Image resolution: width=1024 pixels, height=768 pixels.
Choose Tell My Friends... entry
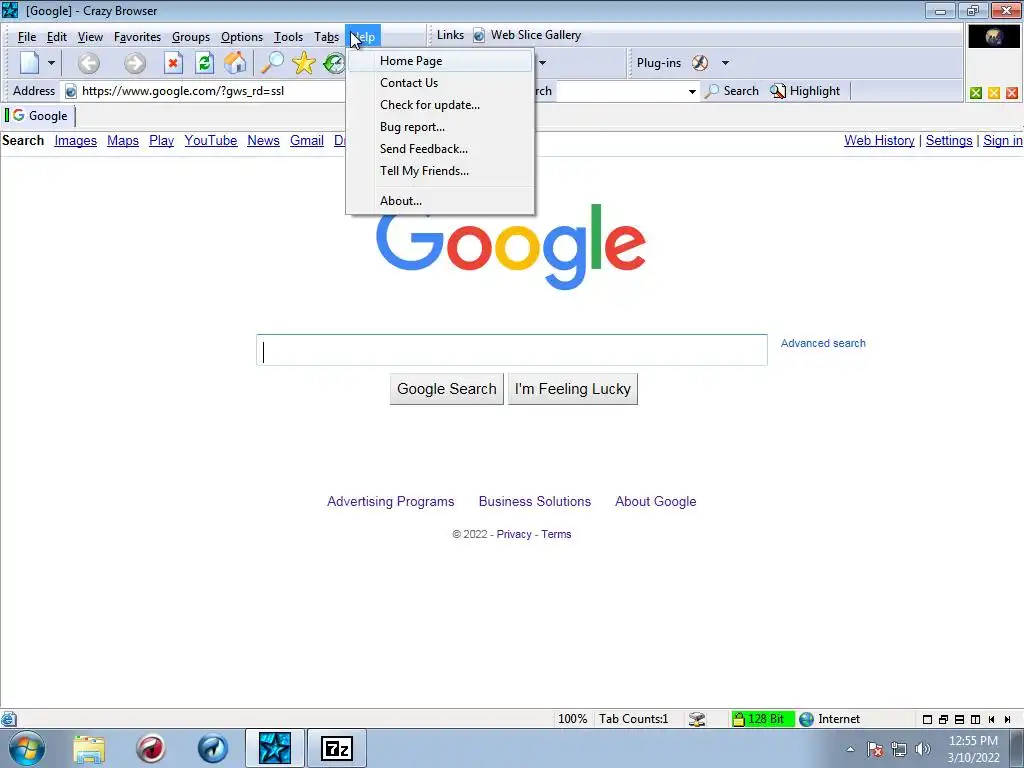click(440, 171)
